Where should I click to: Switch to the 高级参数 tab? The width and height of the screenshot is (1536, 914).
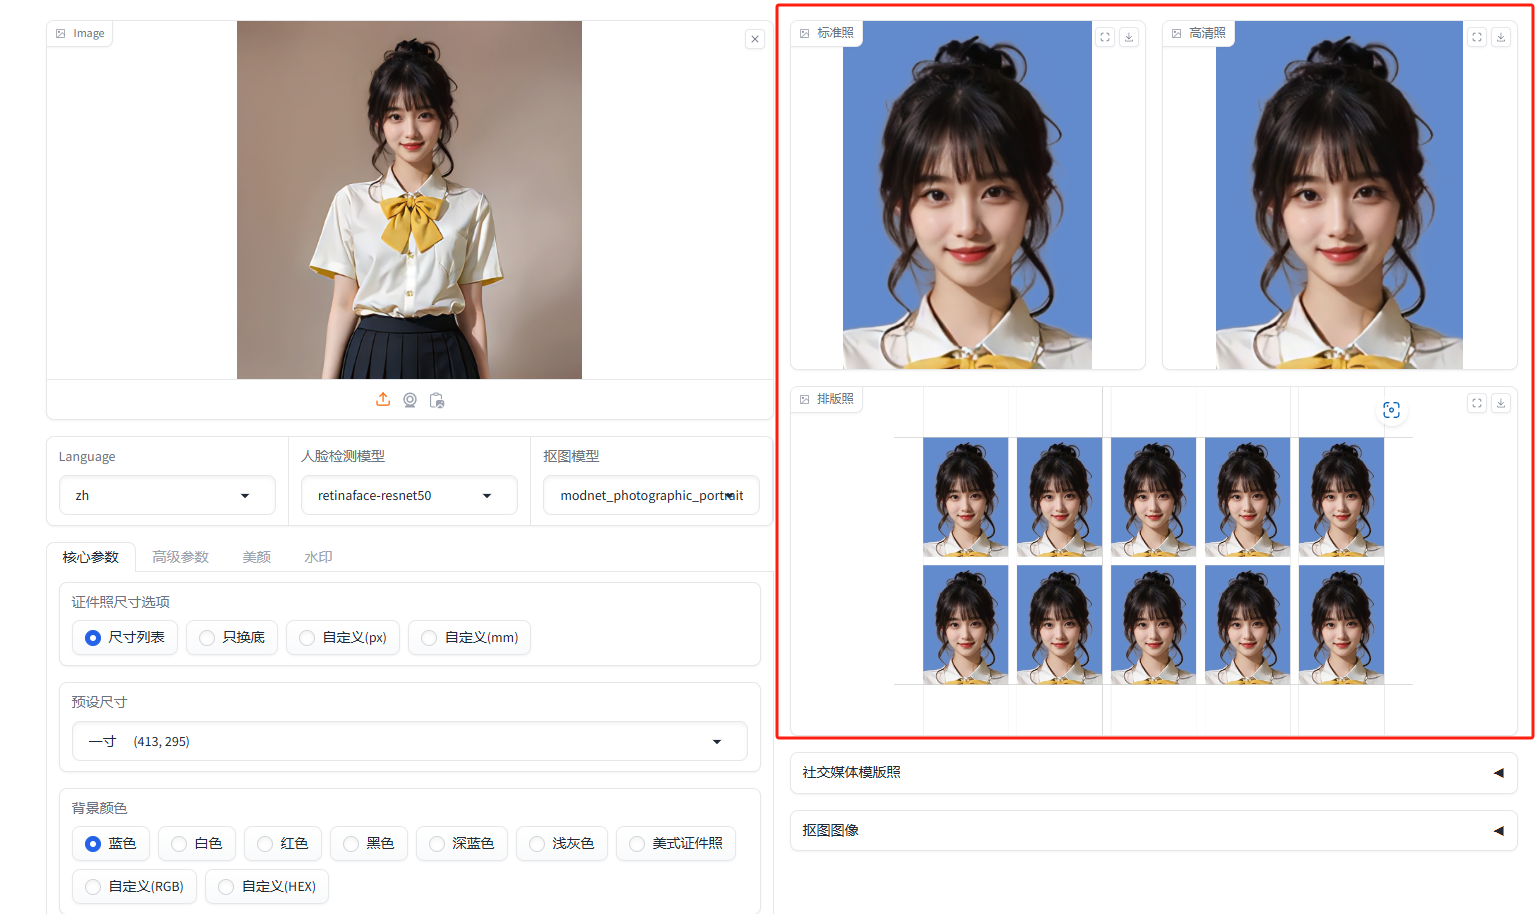180,557
